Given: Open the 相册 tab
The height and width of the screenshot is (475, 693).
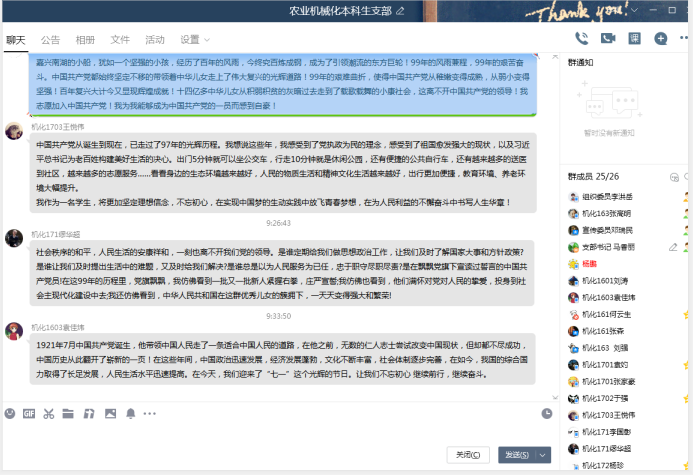Looking at the screenshot, I should [x=85, y=40].
